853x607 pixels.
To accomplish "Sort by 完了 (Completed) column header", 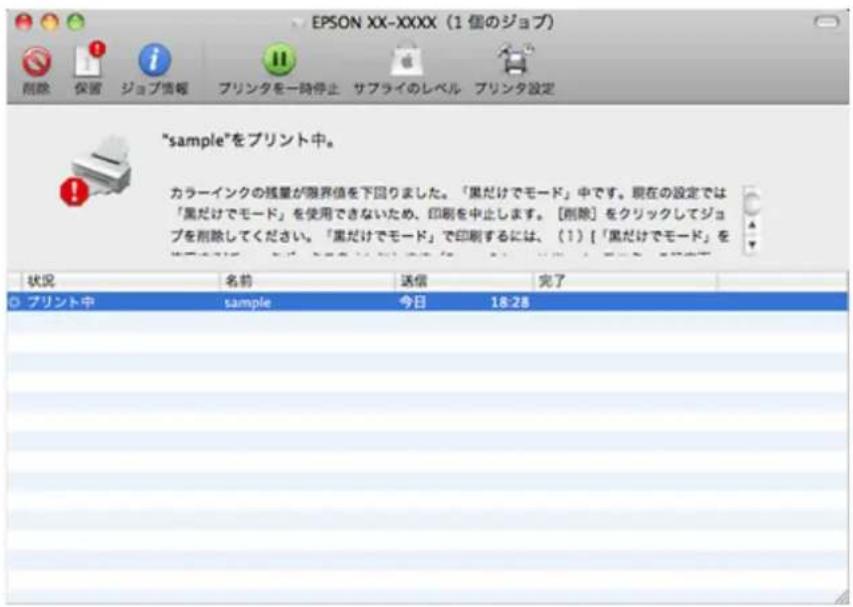I will pyautogui.click(x=625, y=281).
